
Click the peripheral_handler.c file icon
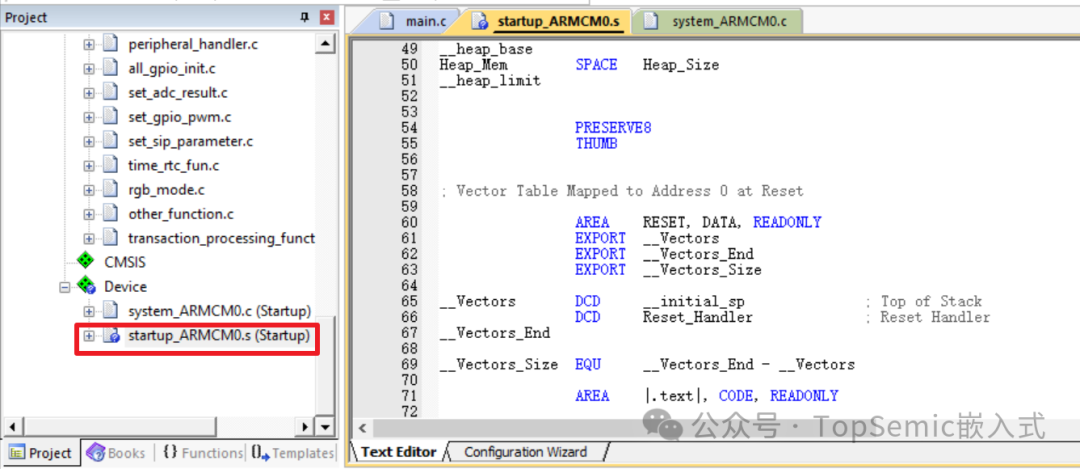[110, 45]
